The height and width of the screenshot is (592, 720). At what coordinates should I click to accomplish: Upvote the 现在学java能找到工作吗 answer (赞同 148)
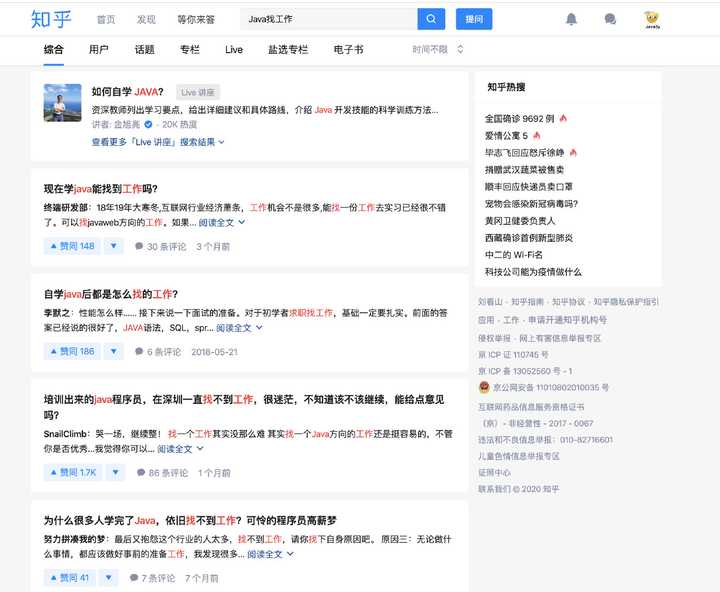coord(72,246)
